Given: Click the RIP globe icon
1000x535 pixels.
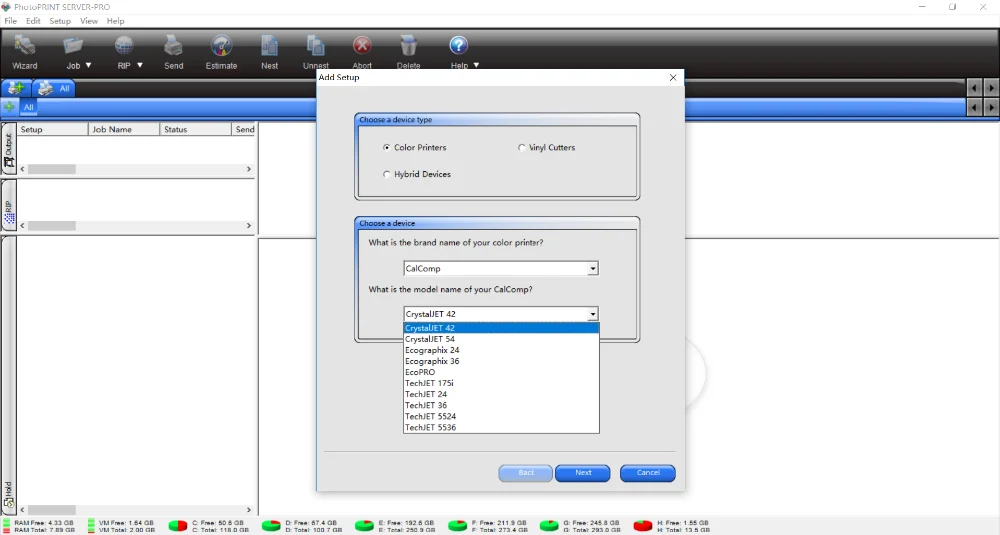Looking at the screenshot, I should coord(124,46).
